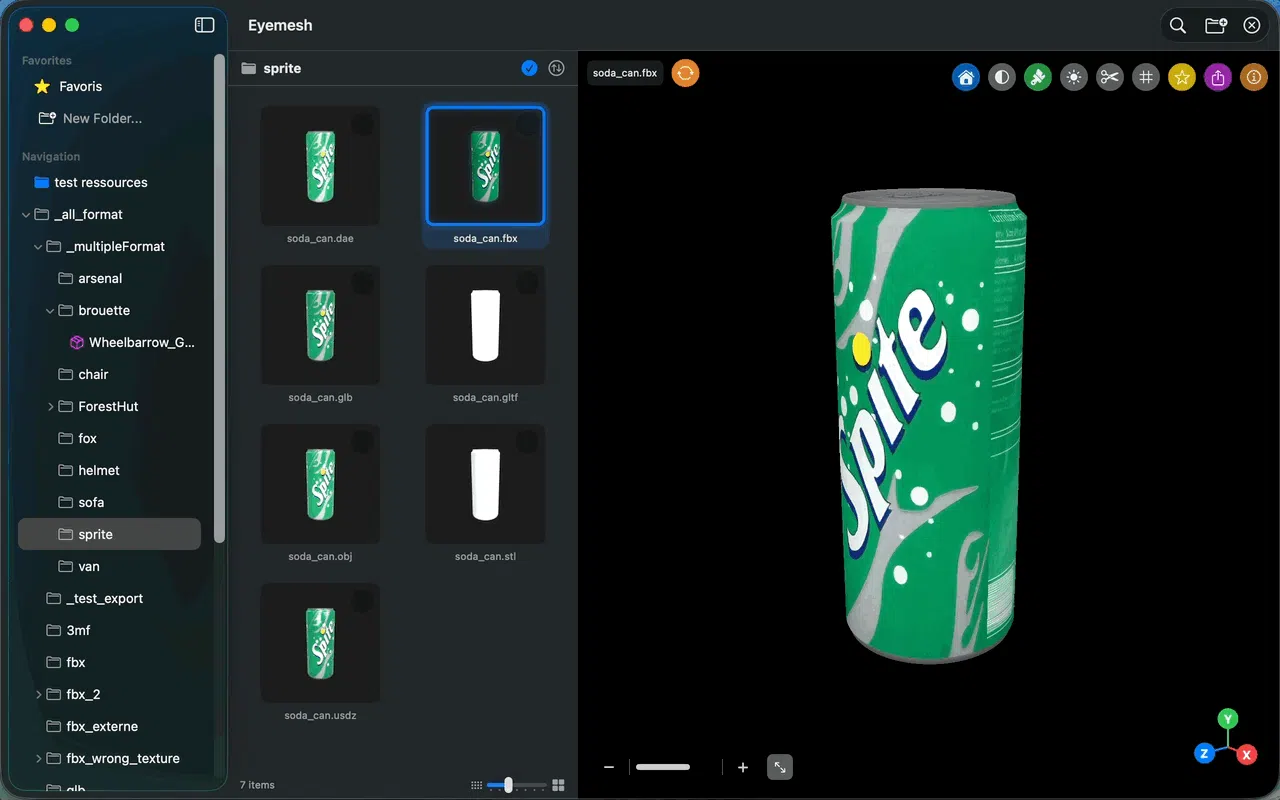Select the scissors tool icon

(1110, 77)
